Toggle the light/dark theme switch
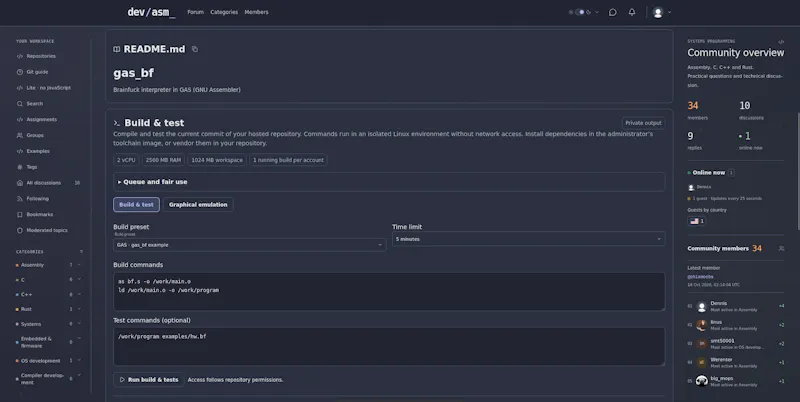 [x=580, y=12]
